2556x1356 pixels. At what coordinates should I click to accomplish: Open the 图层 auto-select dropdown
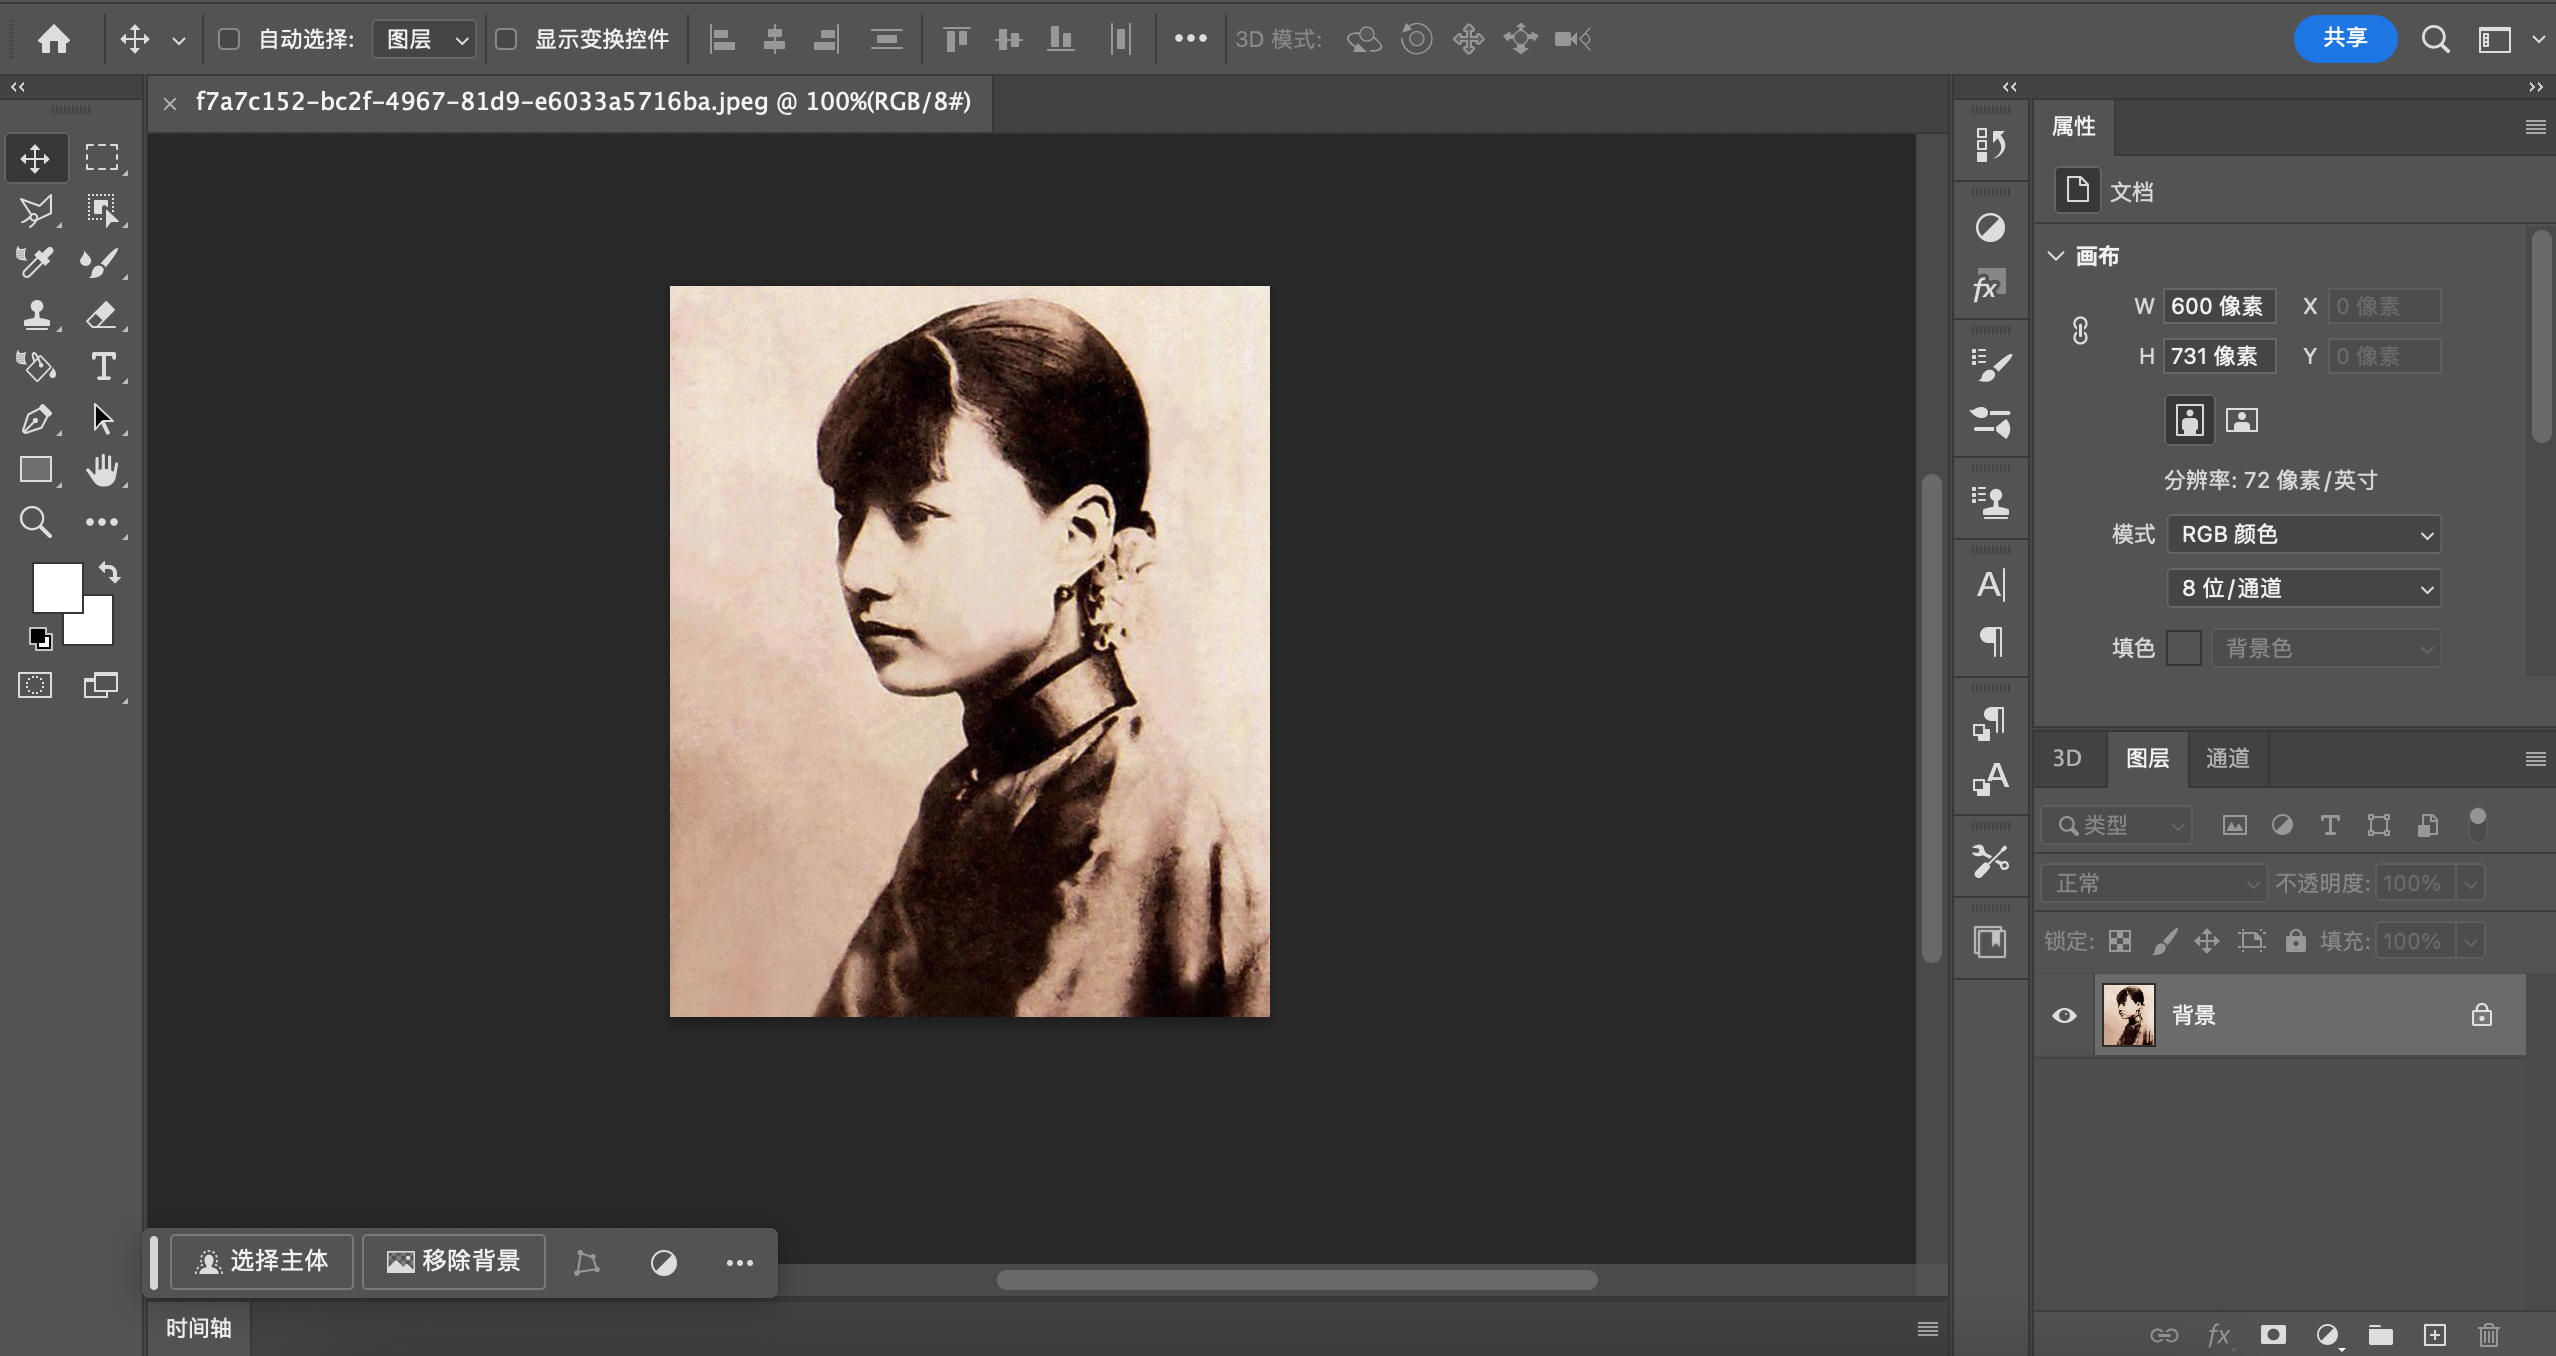pos(425,39)
